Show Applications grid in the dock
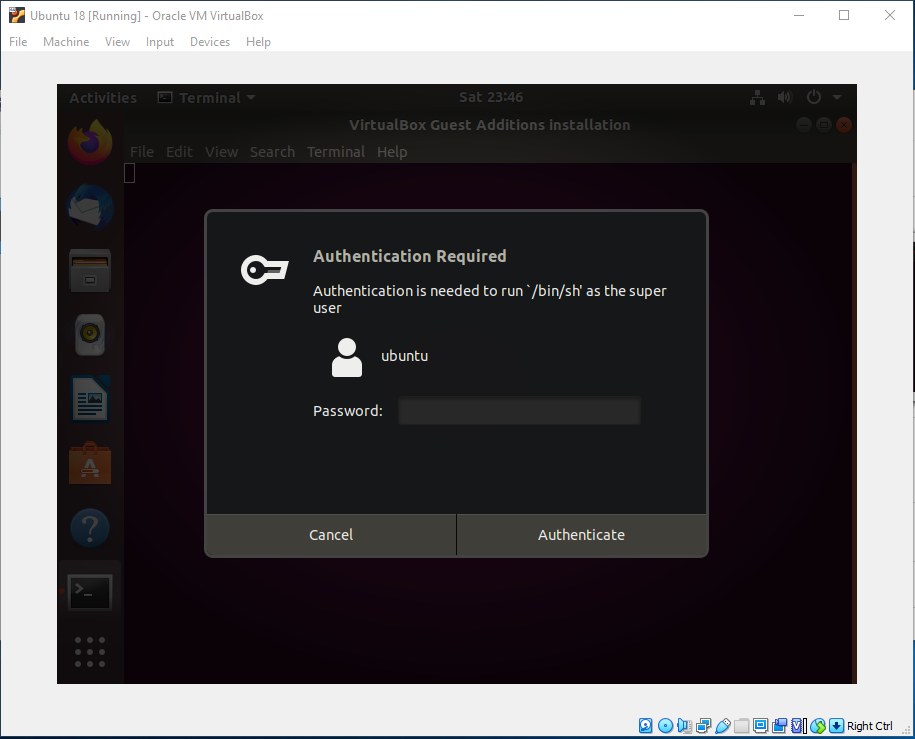 [x=90, y=652]
